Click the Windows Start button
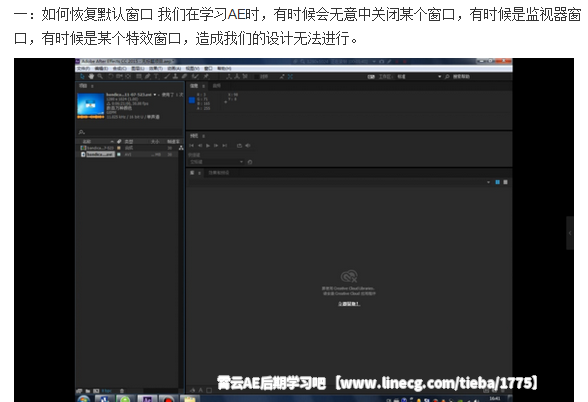 pyautogui.click(x=84, y=399)
